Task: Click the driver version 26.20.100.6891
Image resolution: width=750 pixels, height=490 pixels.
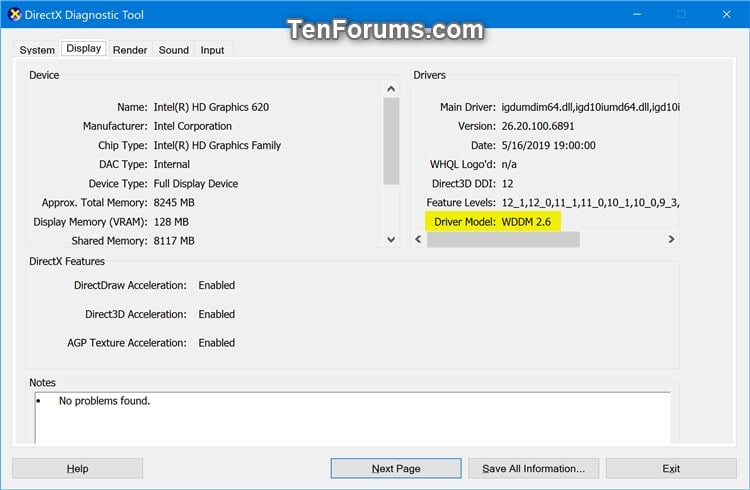Action: 538,126
